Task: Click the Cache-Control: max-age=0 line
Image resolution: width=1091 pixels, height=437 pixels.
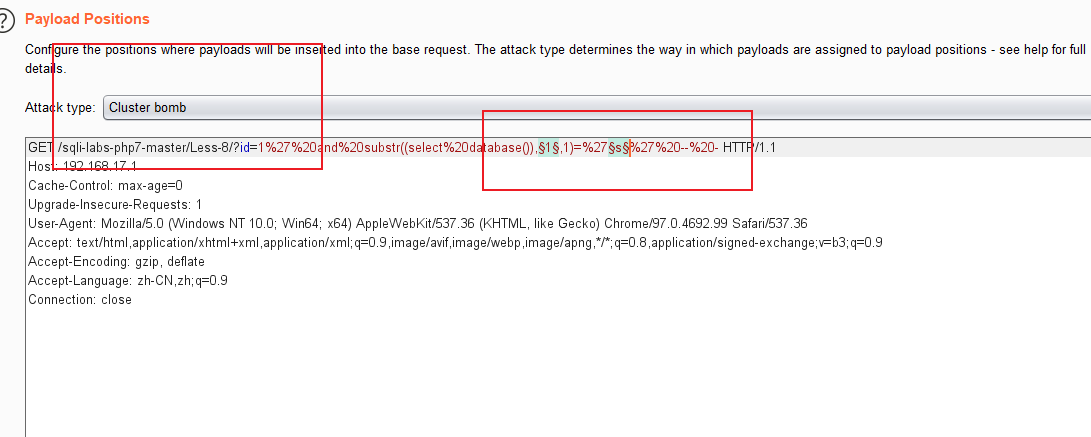Action: pyautogui.click(x=105, y=186)
